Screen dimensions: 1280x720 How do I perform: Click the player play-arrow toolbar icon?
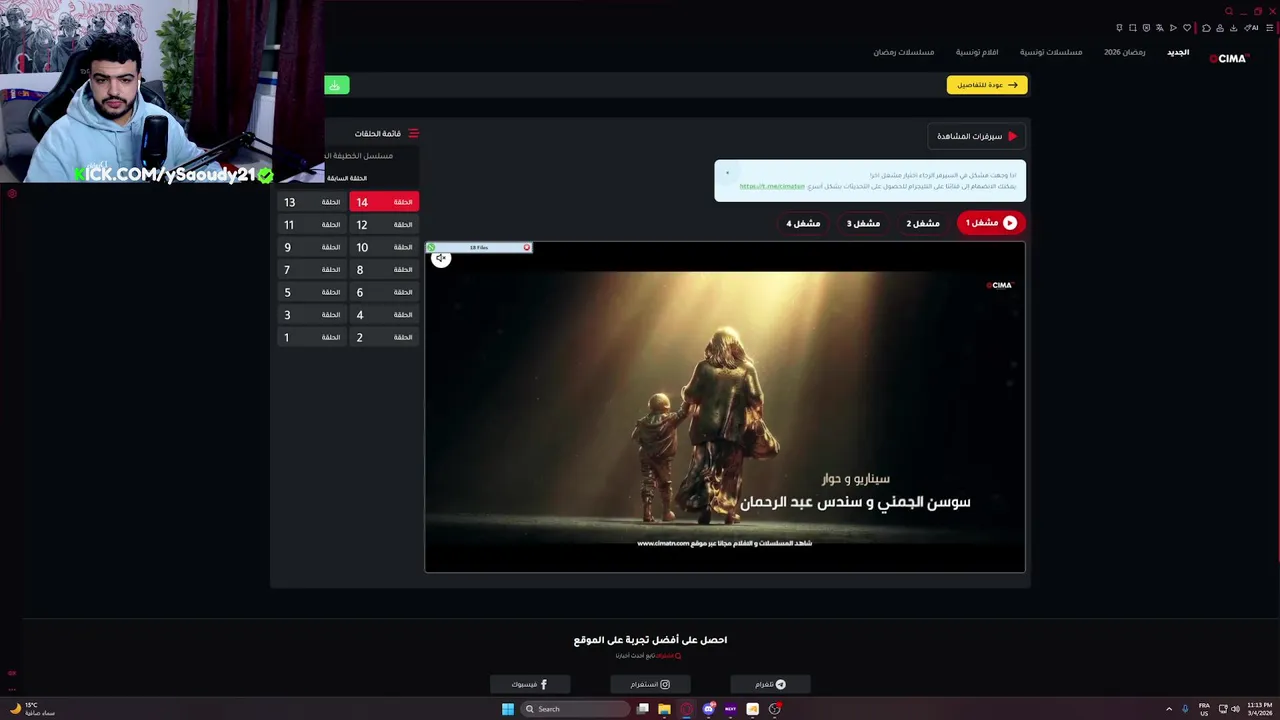pyautogui.click(x=1173, y=28)
